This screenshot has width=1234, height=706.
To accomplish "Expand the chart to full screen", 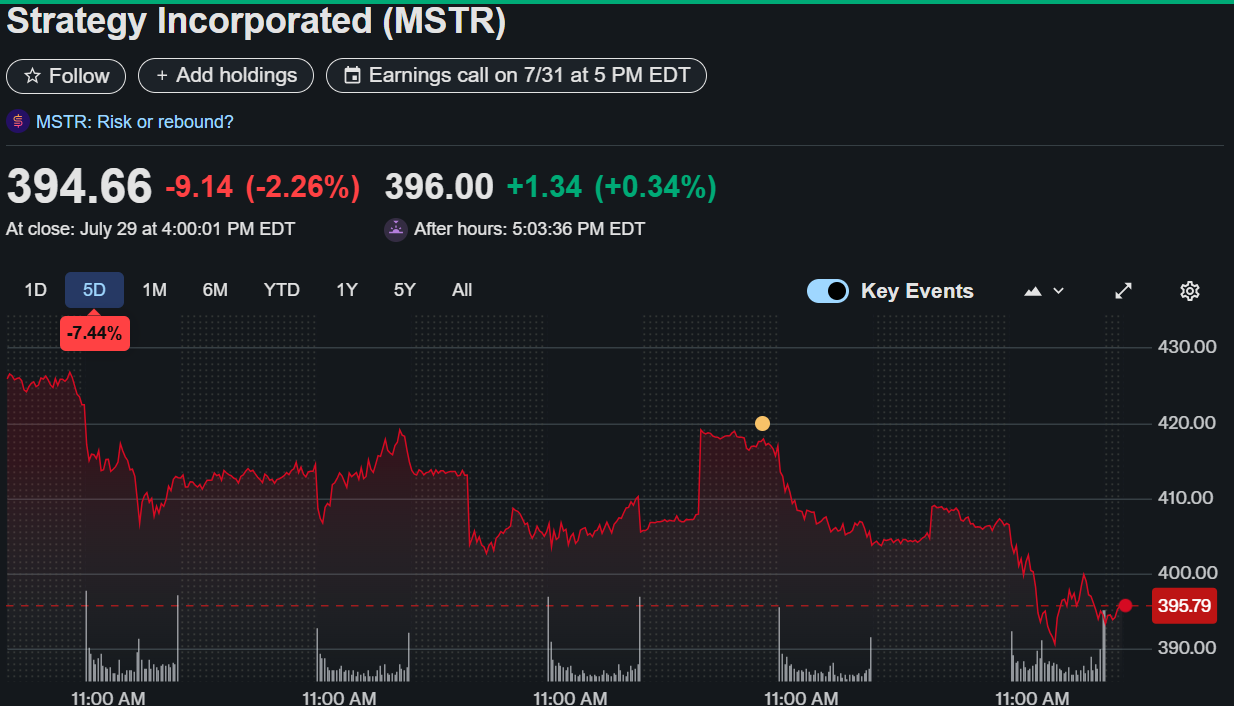I will (1123, 291).
